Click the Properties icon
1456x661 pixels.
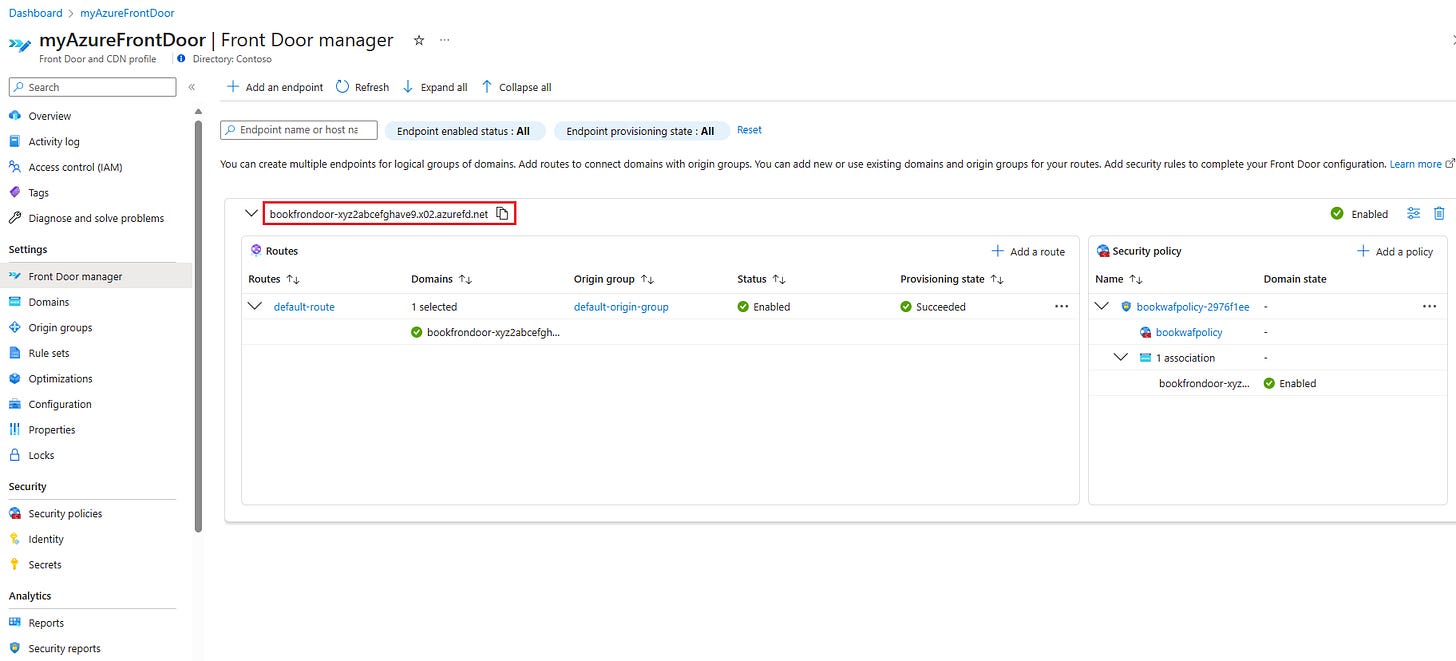coord(15,430)
